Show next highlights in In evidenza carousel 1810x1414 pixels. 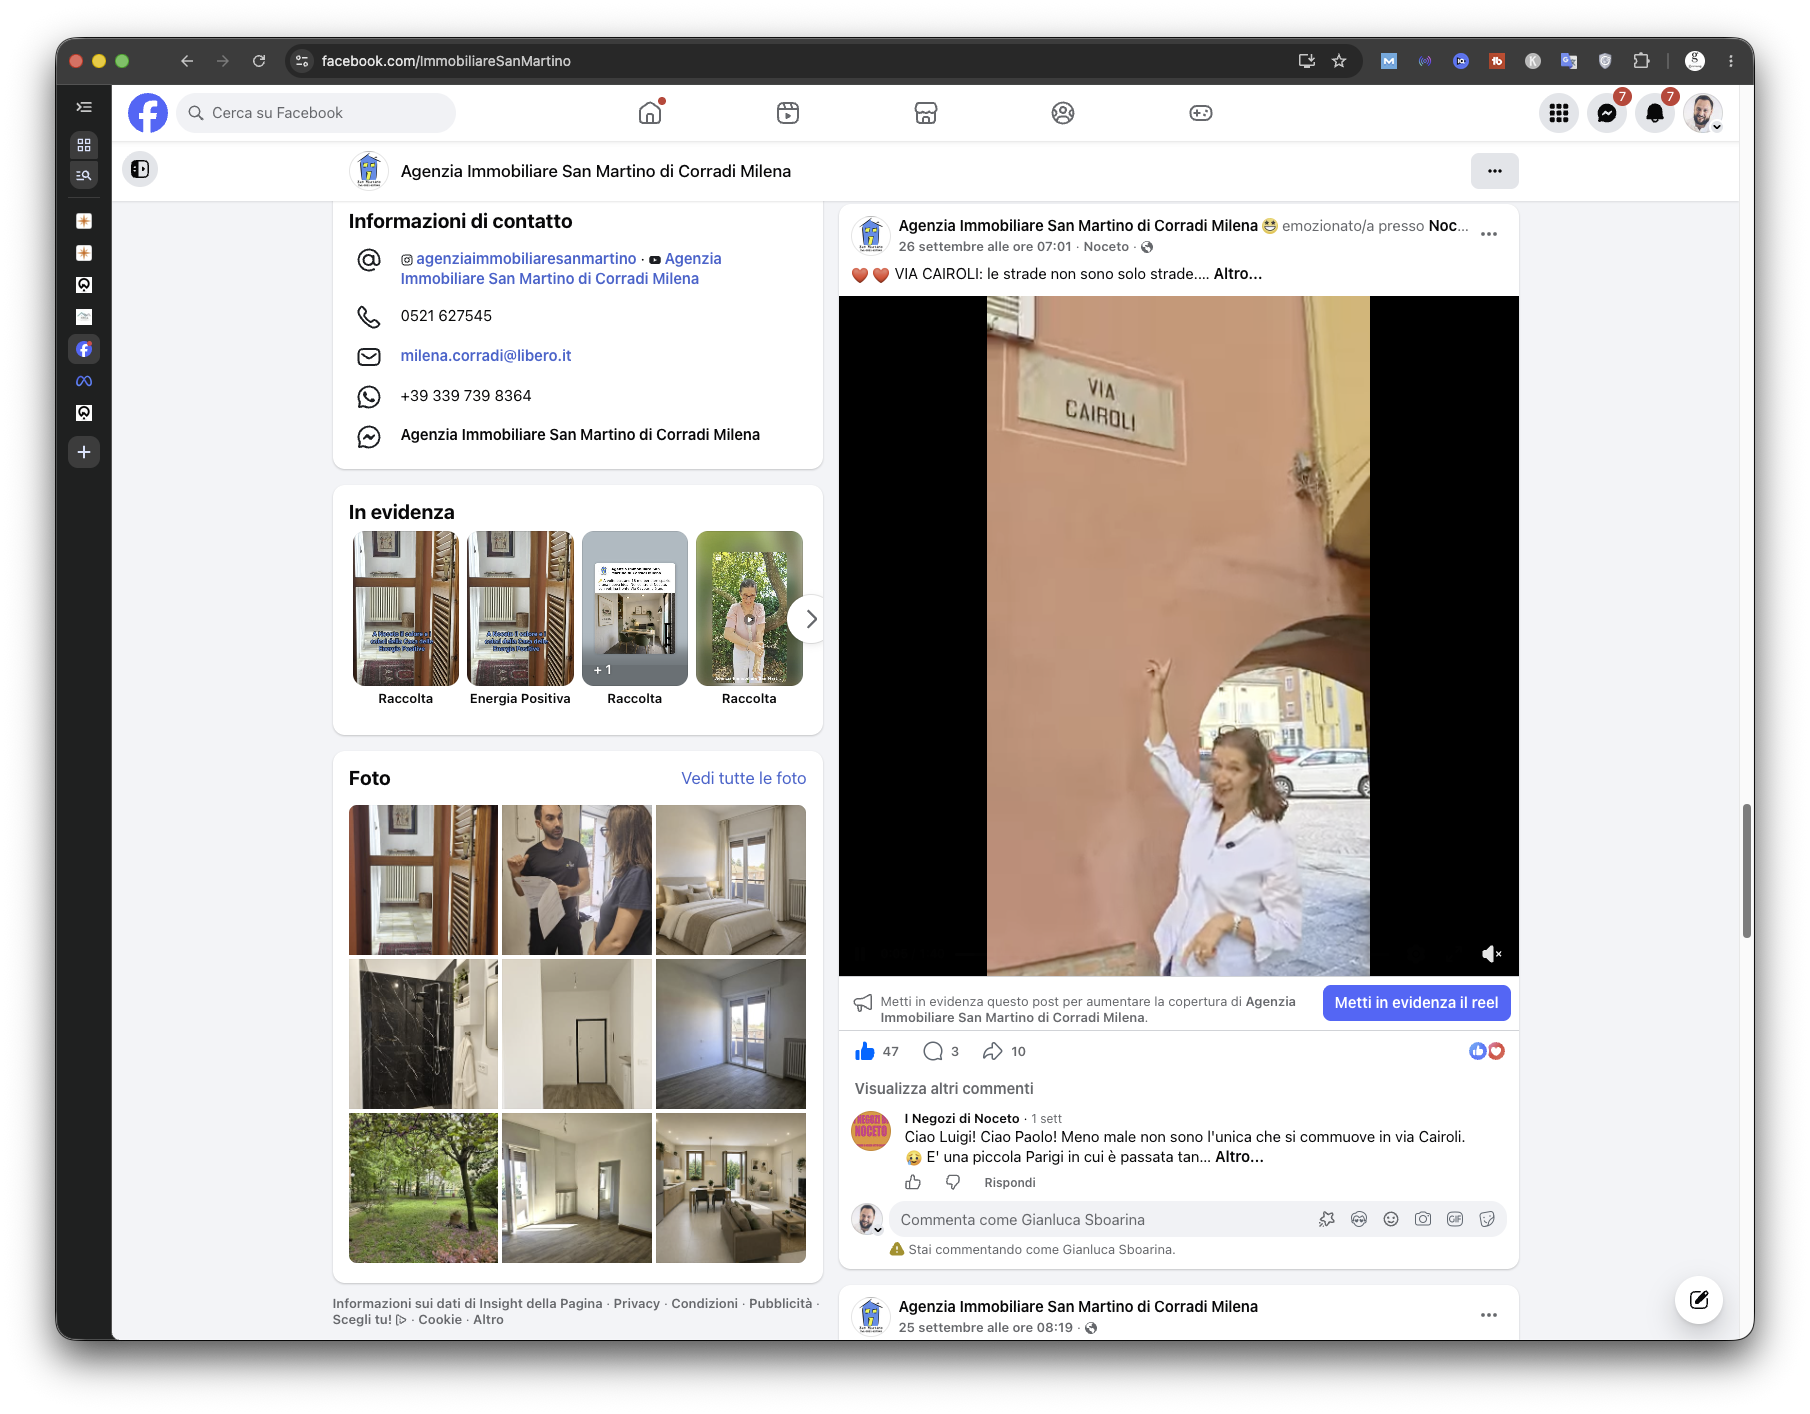[811, 619]
